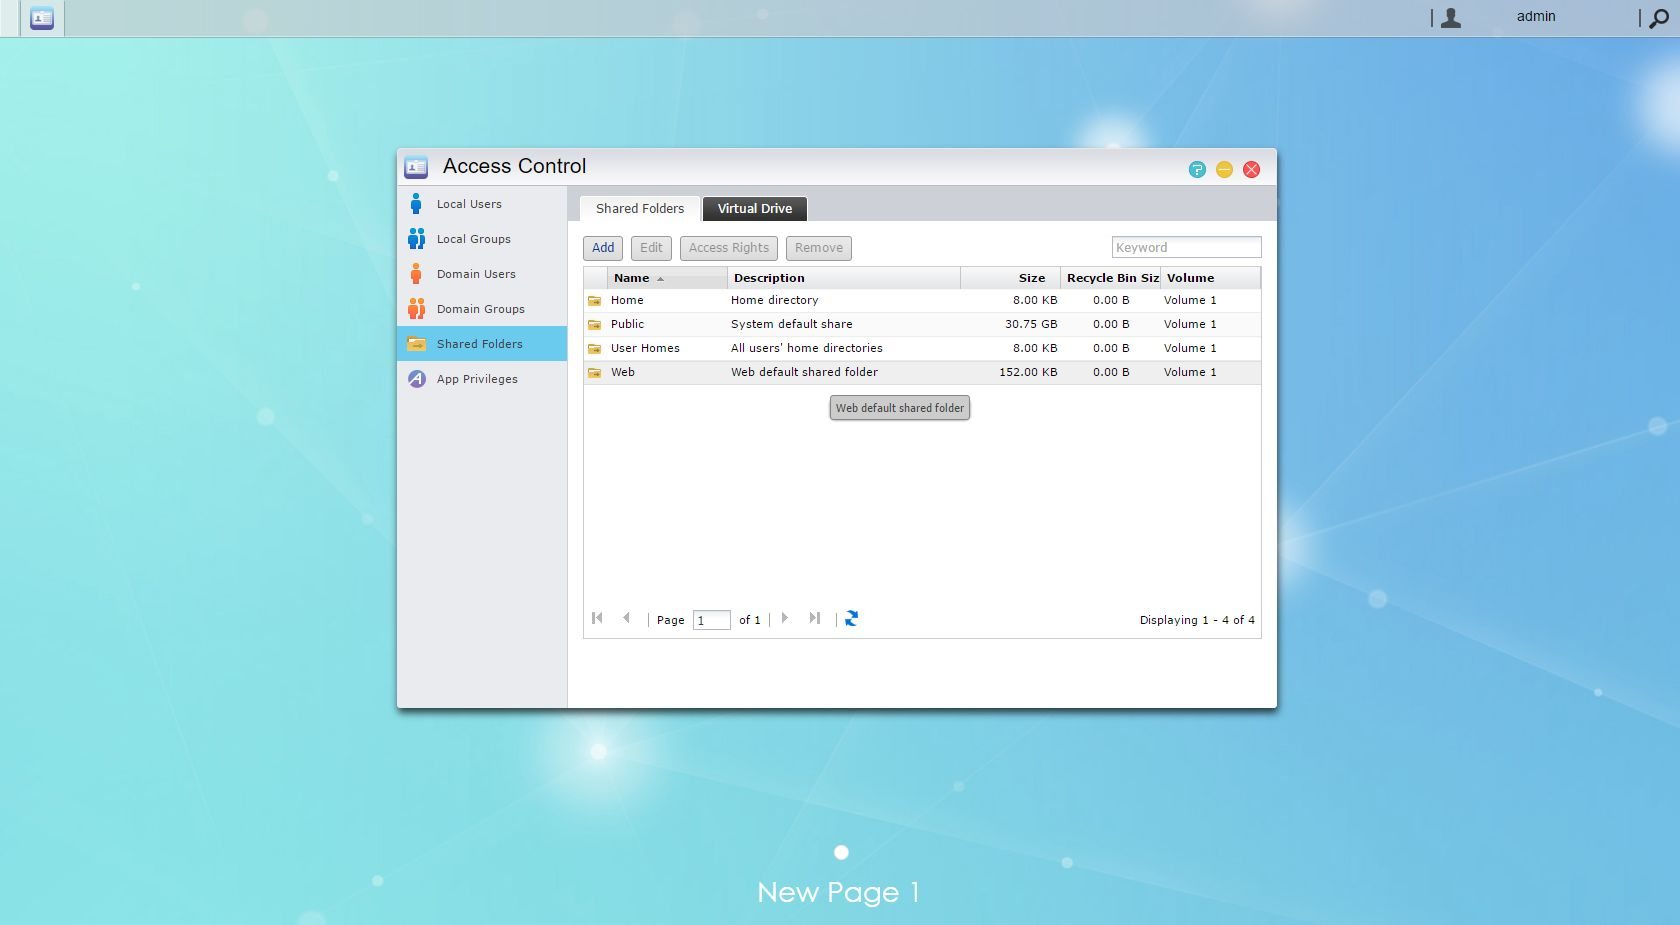
Task: Click the page number input box
Action: pyautogui.click(x=712, y=620)
